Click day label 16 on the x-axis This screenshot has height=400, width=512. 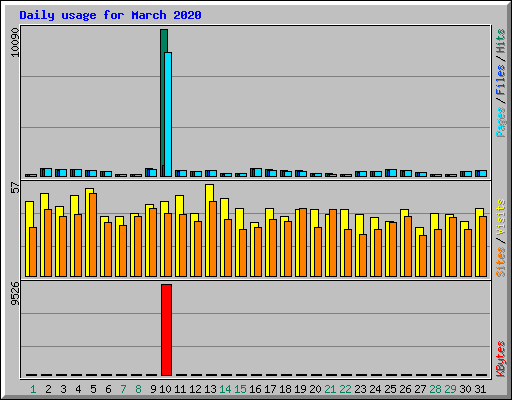click(255, 389)
